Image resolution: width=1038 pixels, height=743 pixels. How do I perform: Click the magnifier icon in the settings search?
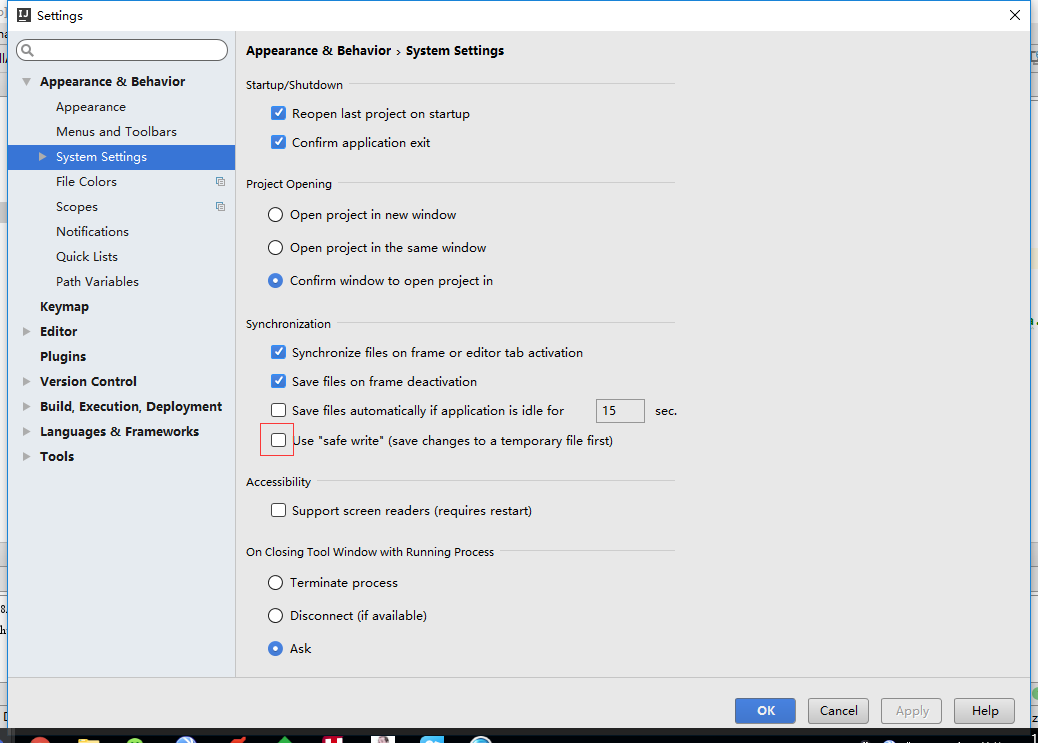point(27,51)
